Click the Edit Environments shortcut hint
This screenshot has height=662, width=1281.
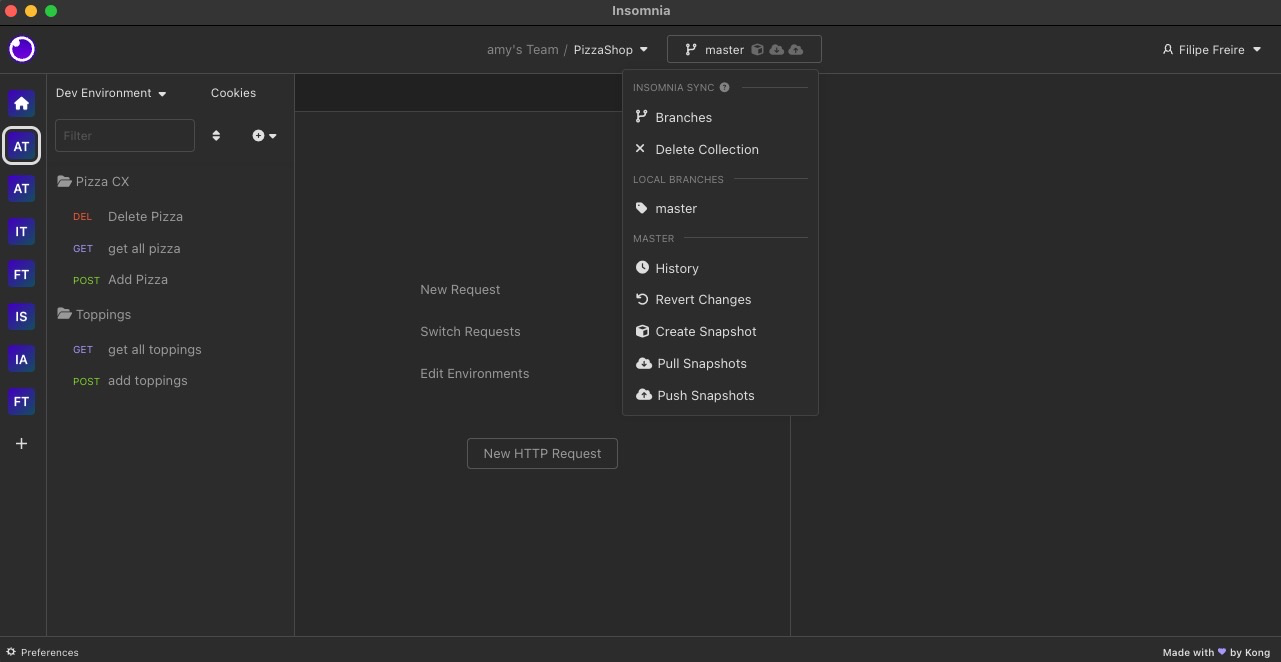474,373
